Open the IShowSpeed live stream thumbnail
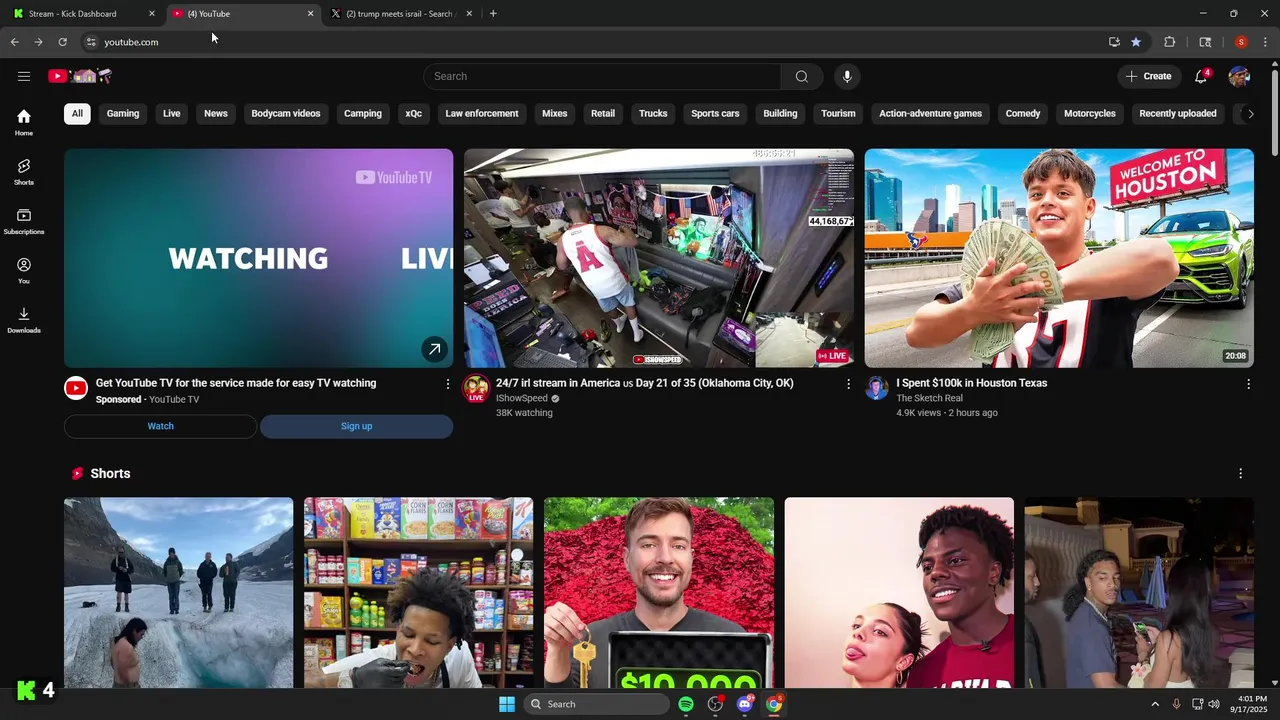This screenshot has height=720, width=1280. point(659,258)
